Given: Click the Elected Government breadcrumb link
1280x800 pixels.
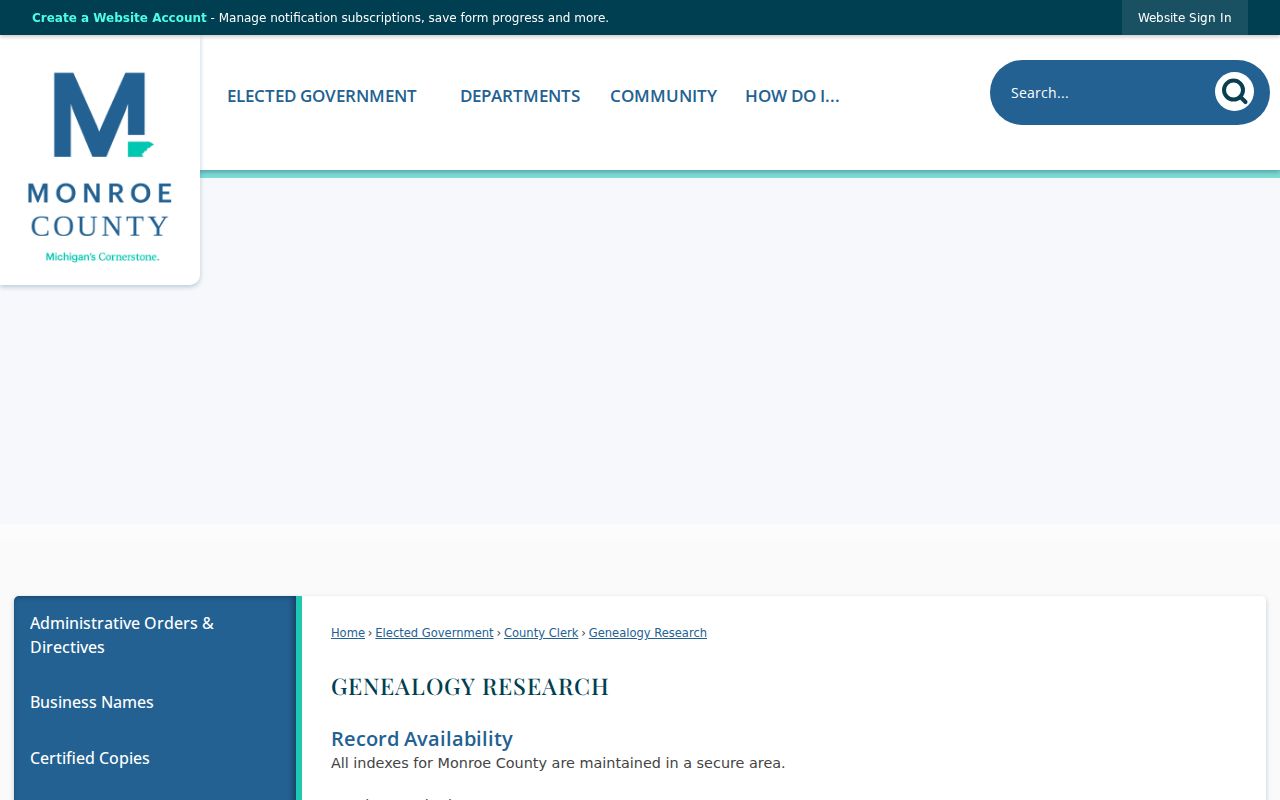Looking at the screenshot, I should click(434, 633).
